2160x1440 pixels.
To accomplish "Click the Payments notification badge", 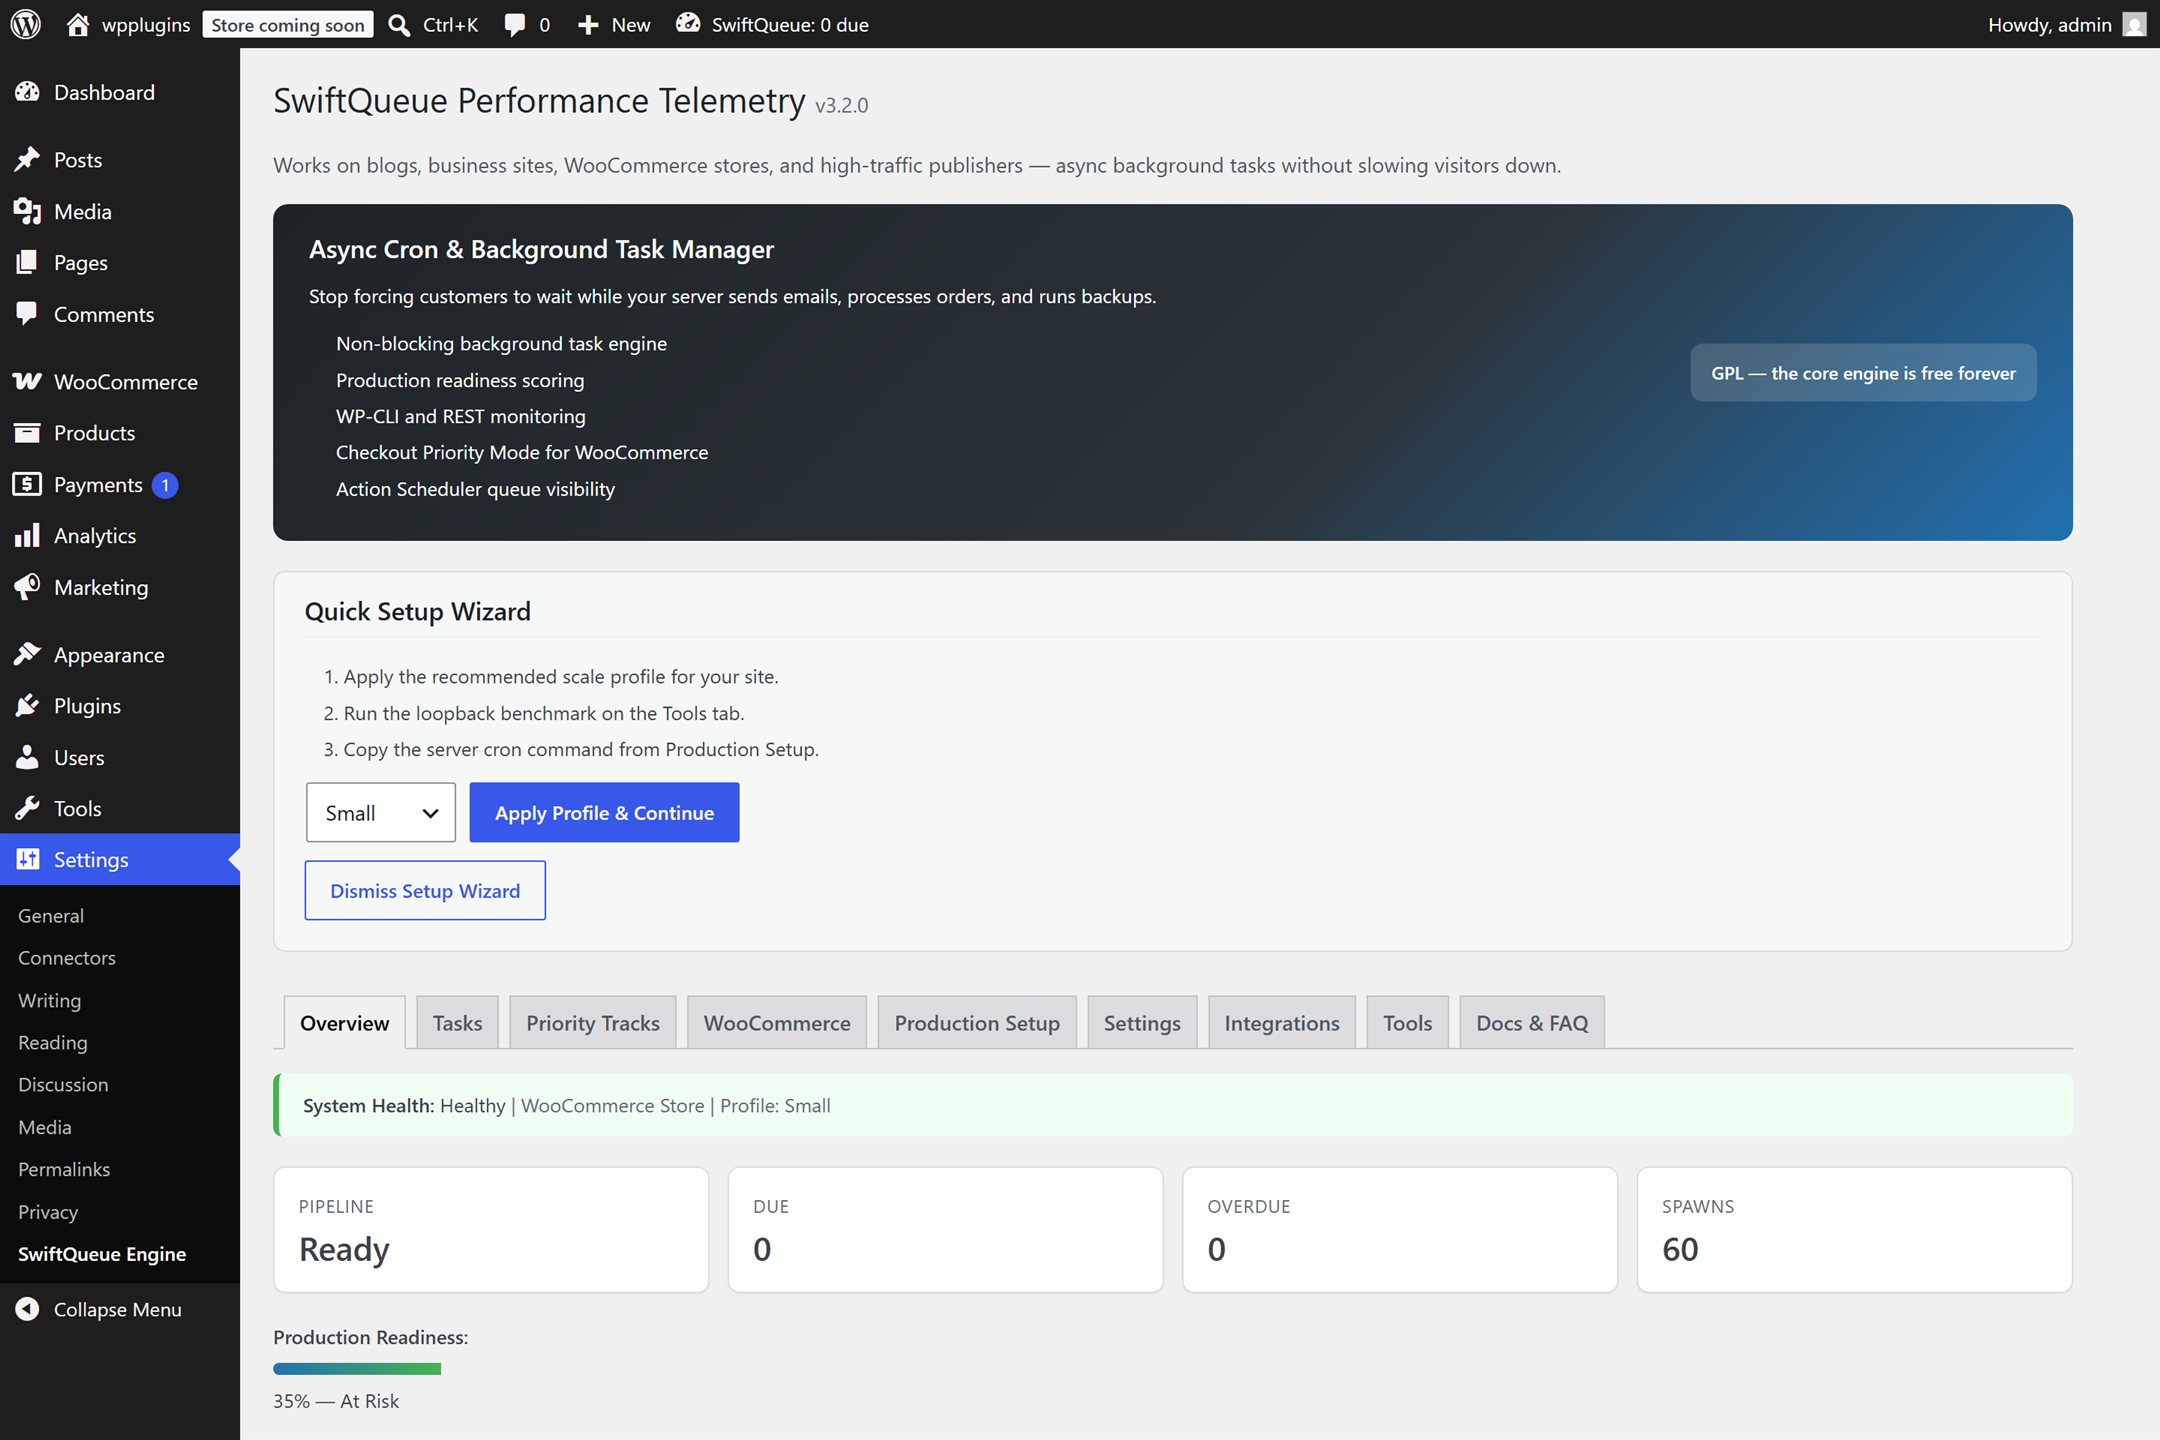I will (x=165, y=485).
